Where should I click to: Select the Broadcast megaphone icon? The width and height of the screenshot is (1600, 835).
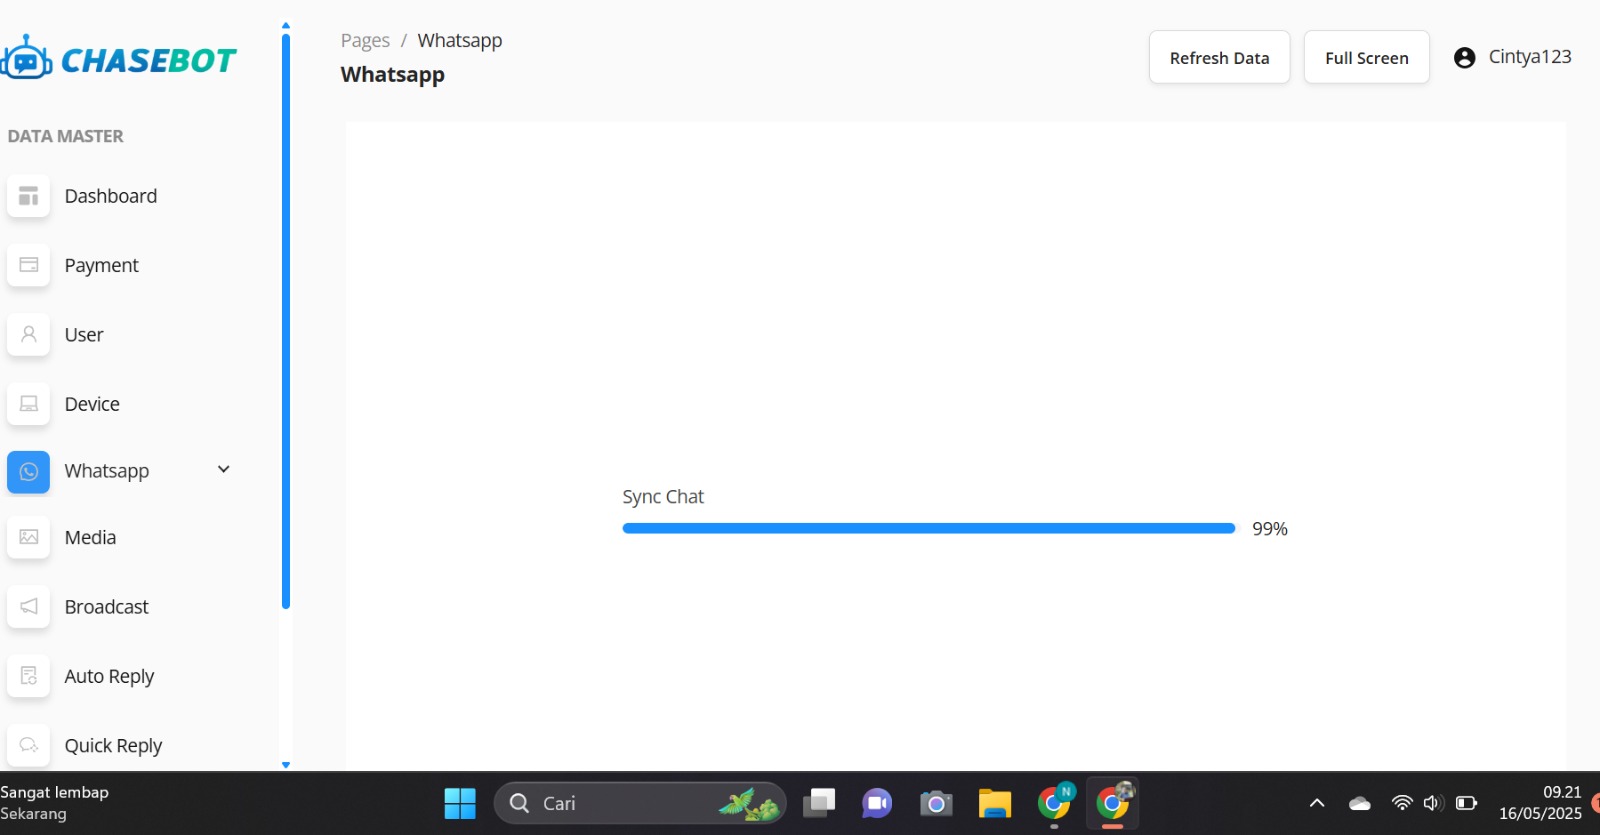[28, 607]
